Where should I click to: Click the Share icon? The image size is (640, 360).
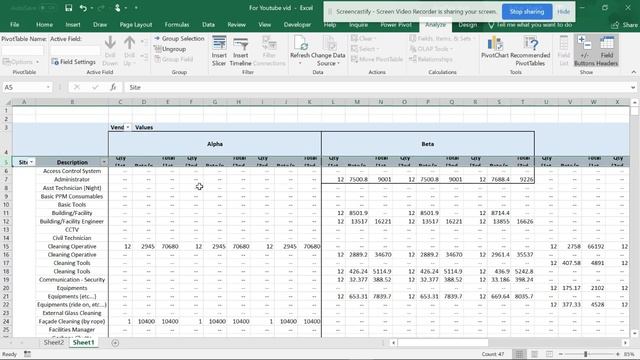pyautogui.click(x=624, y=25)
